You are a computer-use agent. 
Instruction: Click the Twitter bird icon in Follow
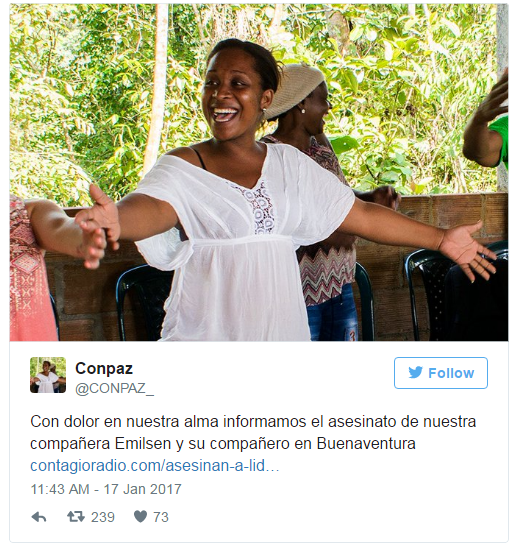[415, 373]
